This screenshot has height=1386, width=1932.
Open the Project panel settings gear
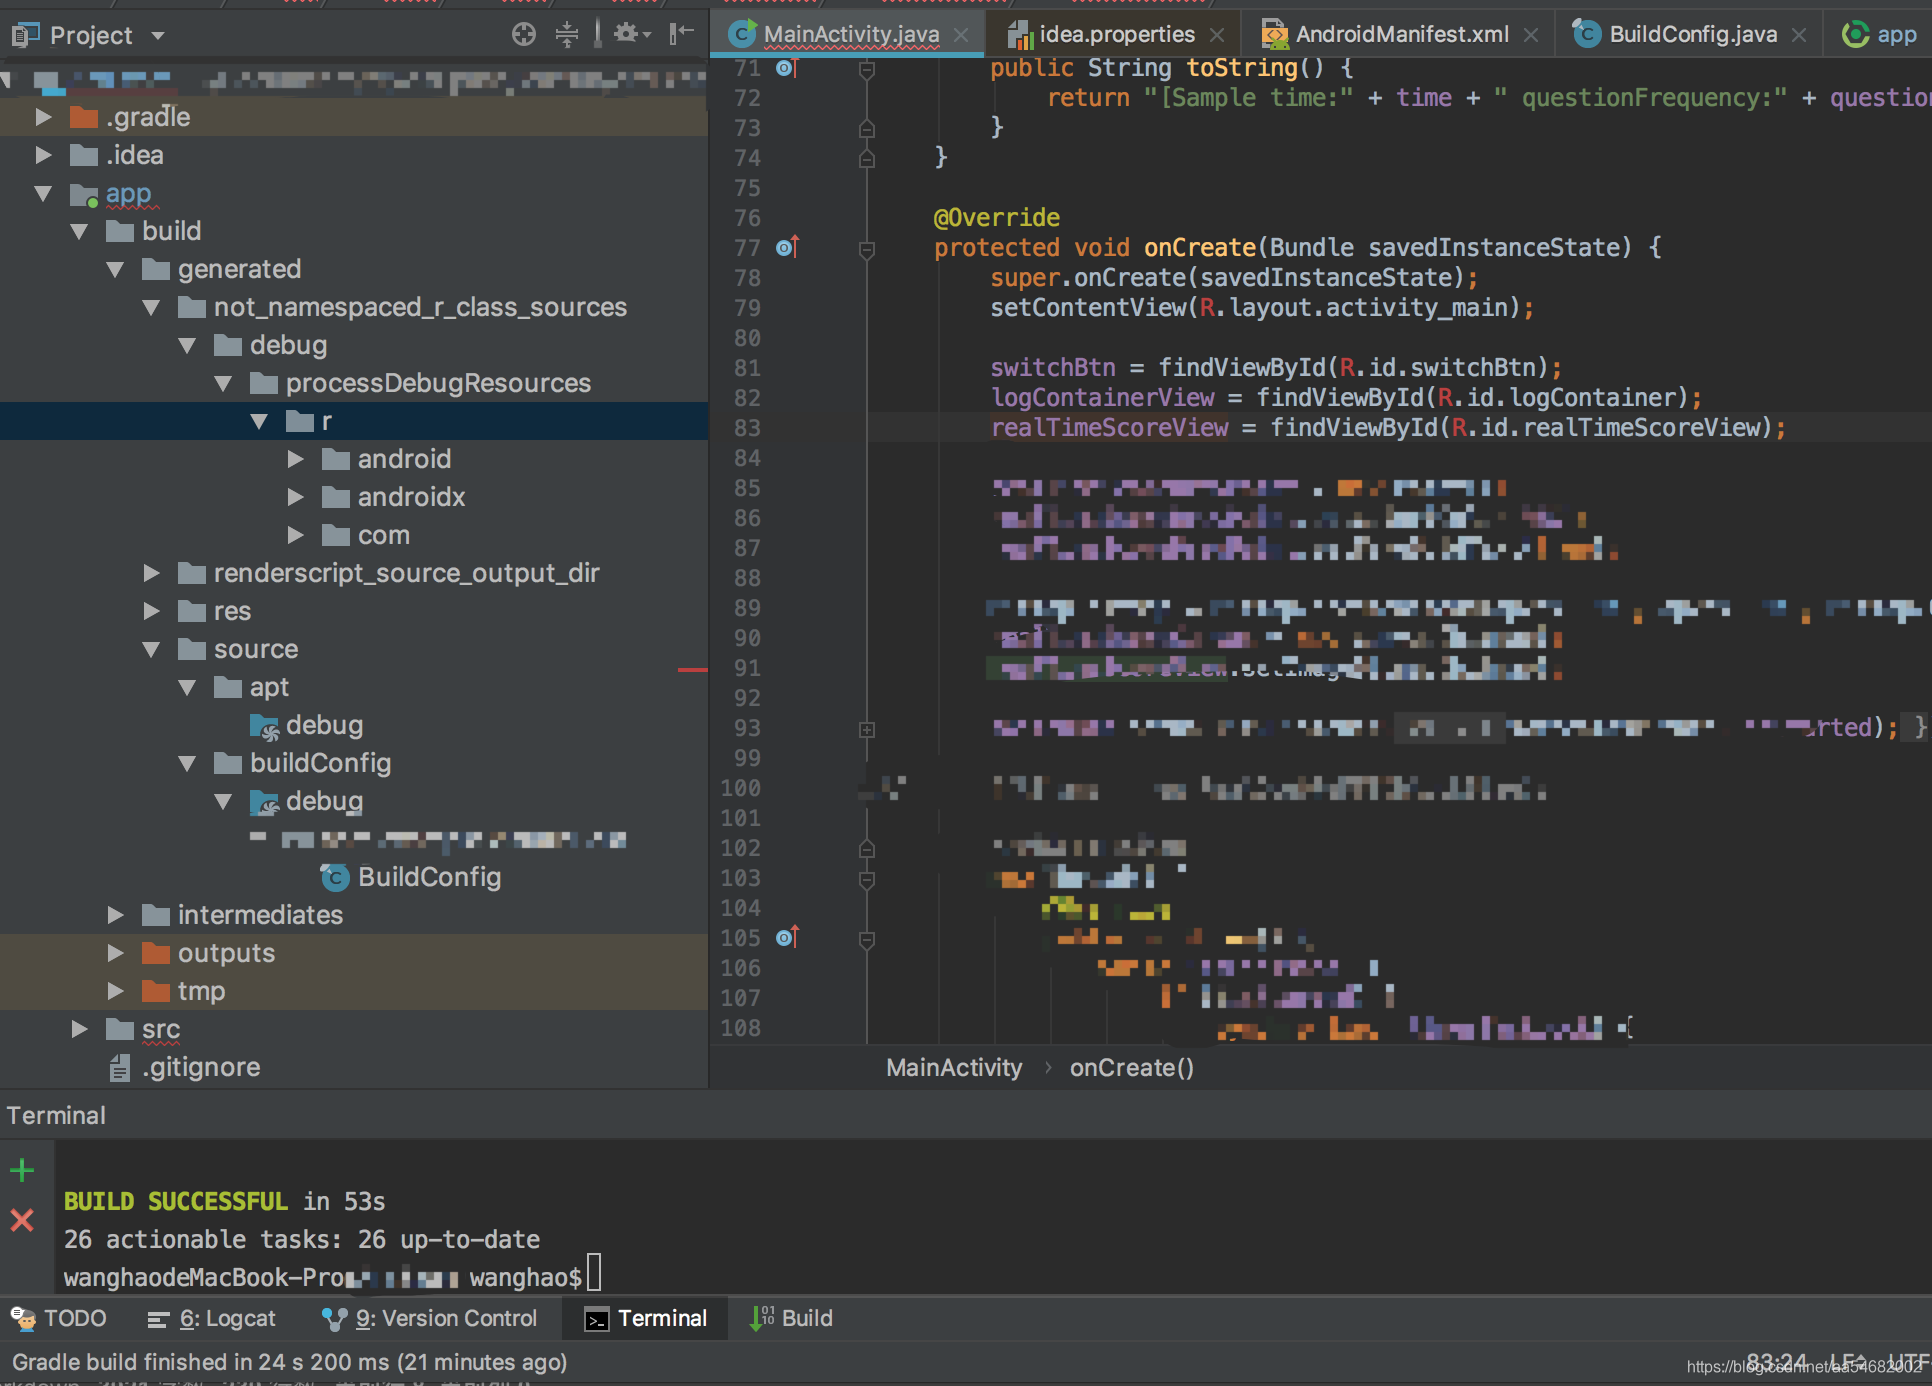point(631,35)
